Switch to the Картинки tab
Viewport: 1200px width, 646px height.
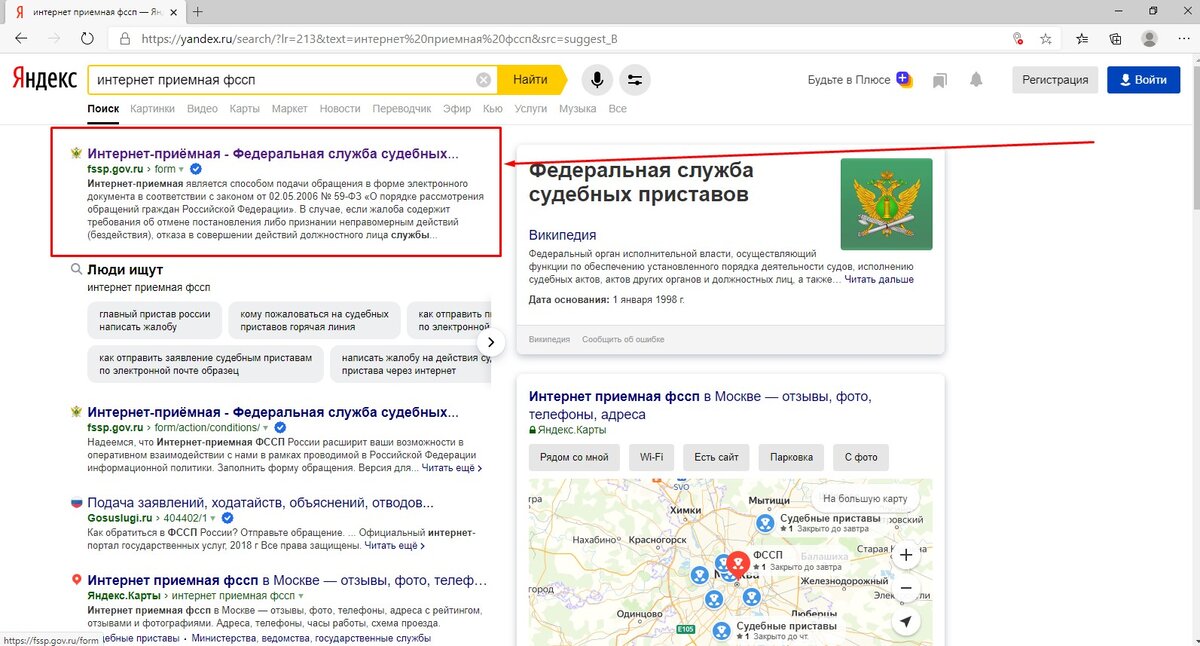click(152, 108)
